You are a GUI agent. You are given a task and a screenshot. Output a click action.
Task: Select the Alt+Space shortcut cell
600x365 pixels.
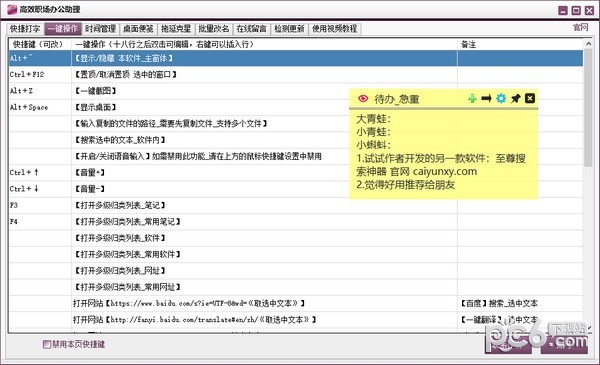tap(40, 108)
